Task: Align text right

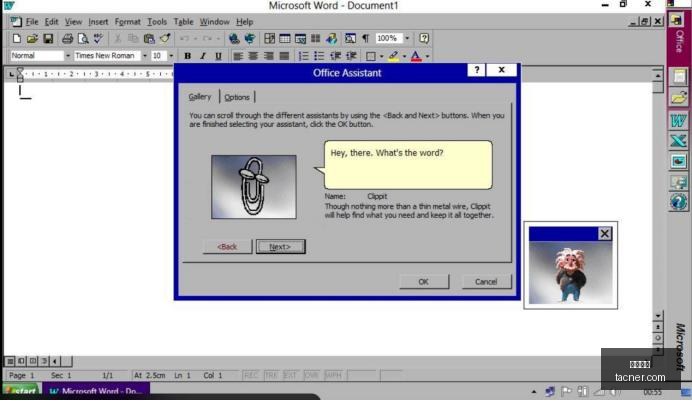Action: [268, 56]
